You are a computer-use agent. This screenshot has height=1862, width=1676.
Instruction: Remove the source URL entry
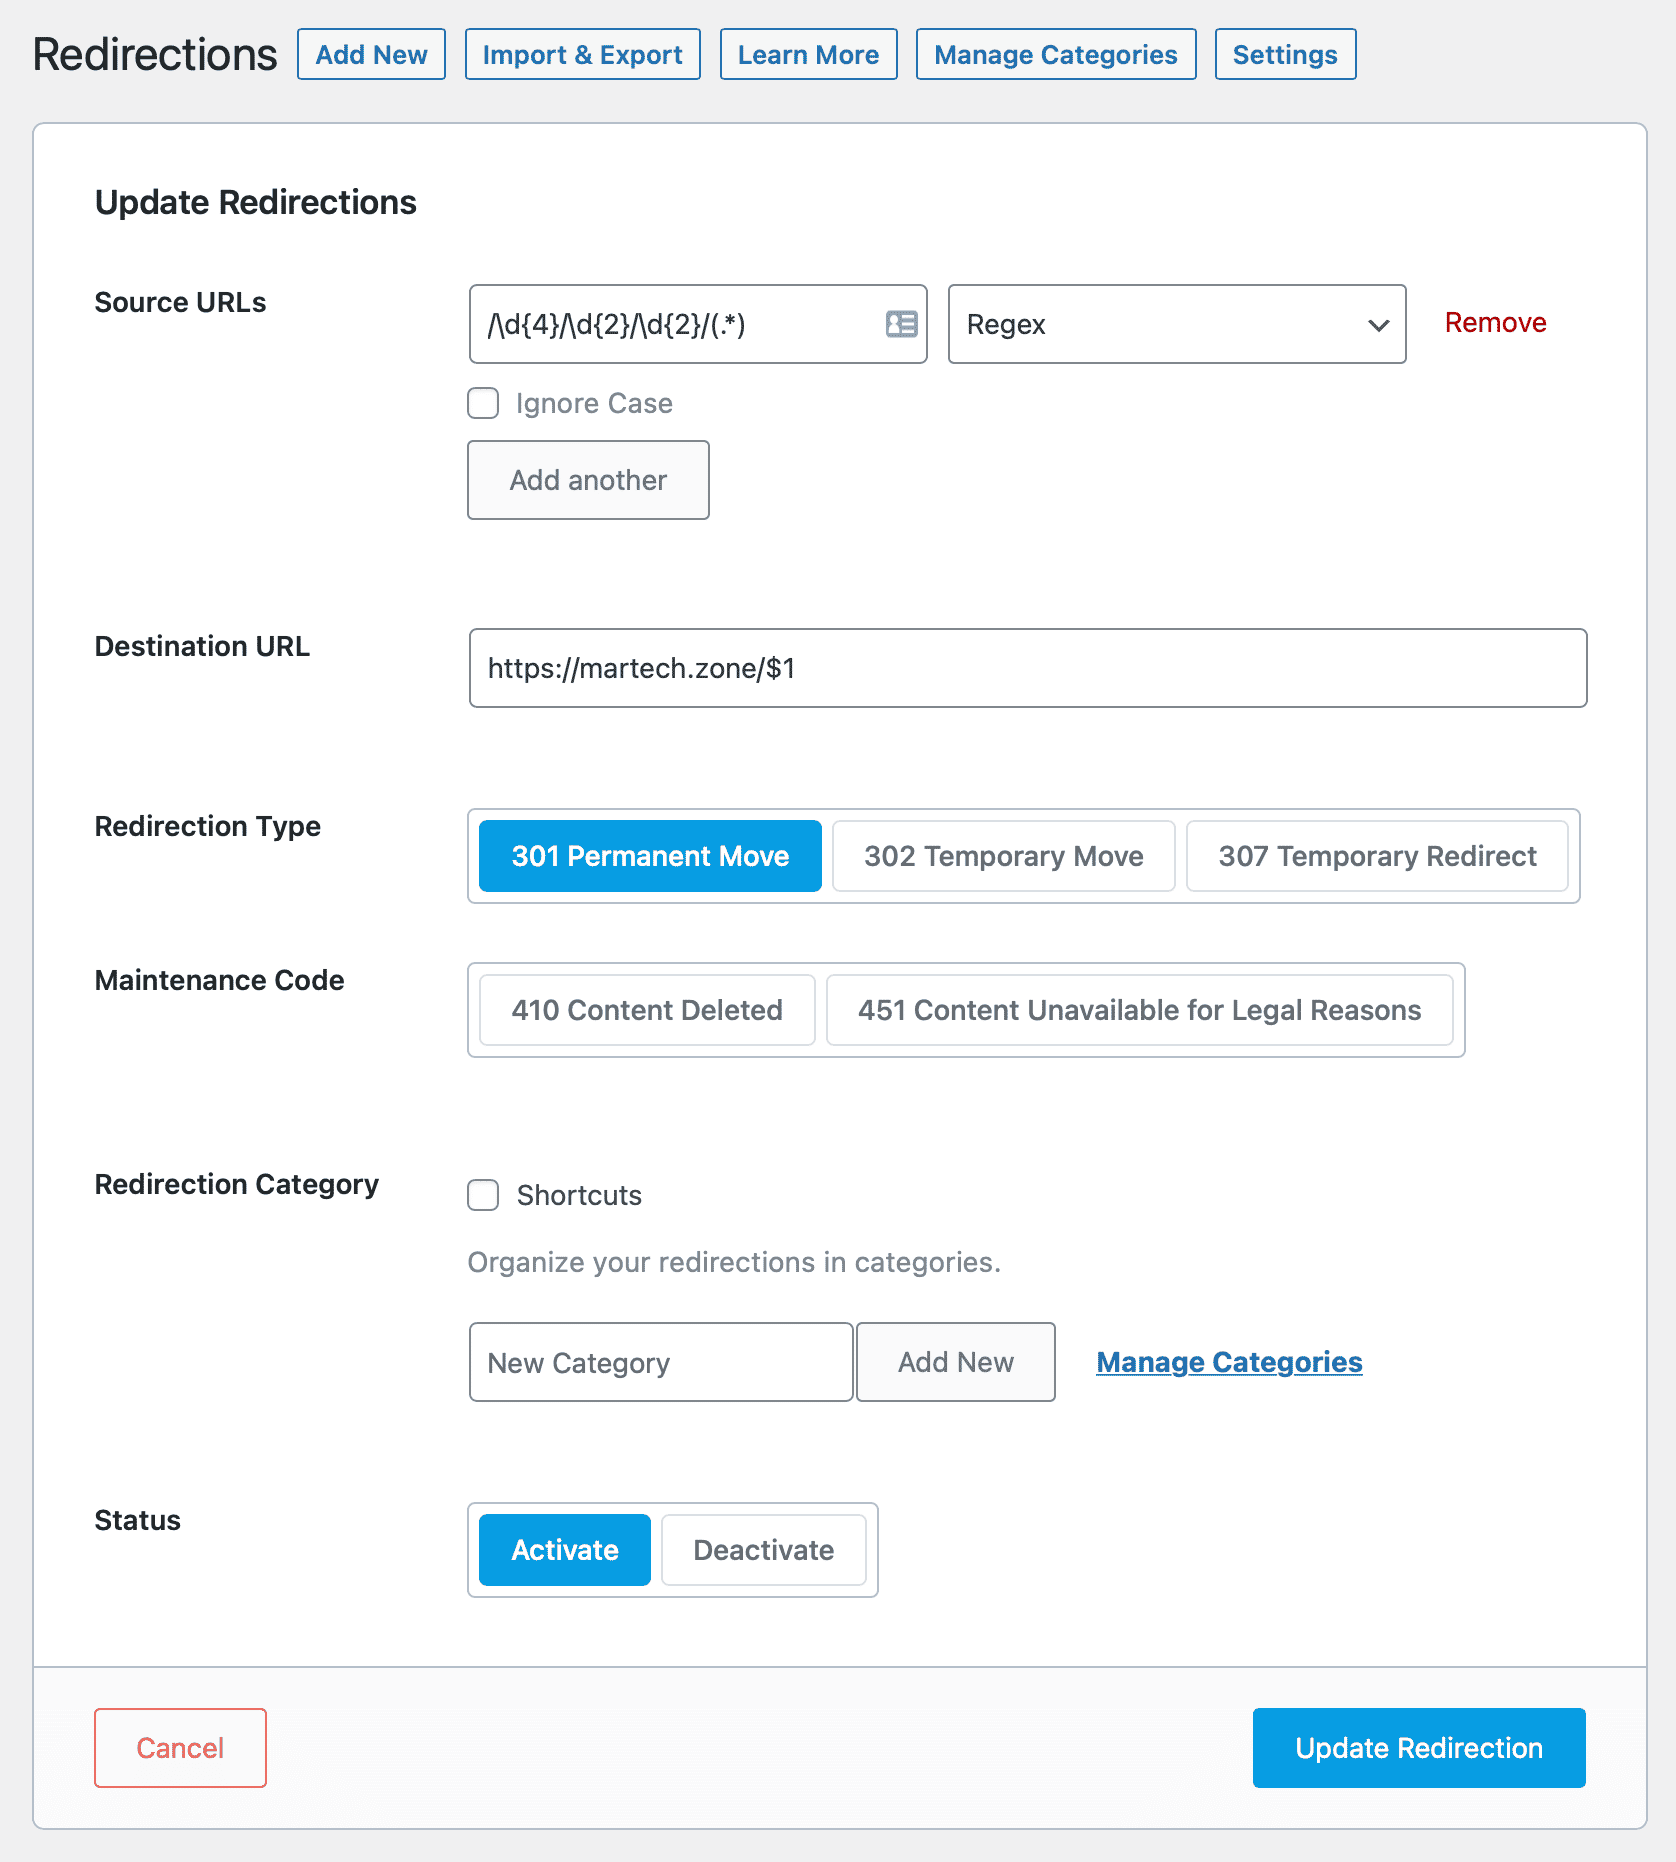(x=1495, y=323)
